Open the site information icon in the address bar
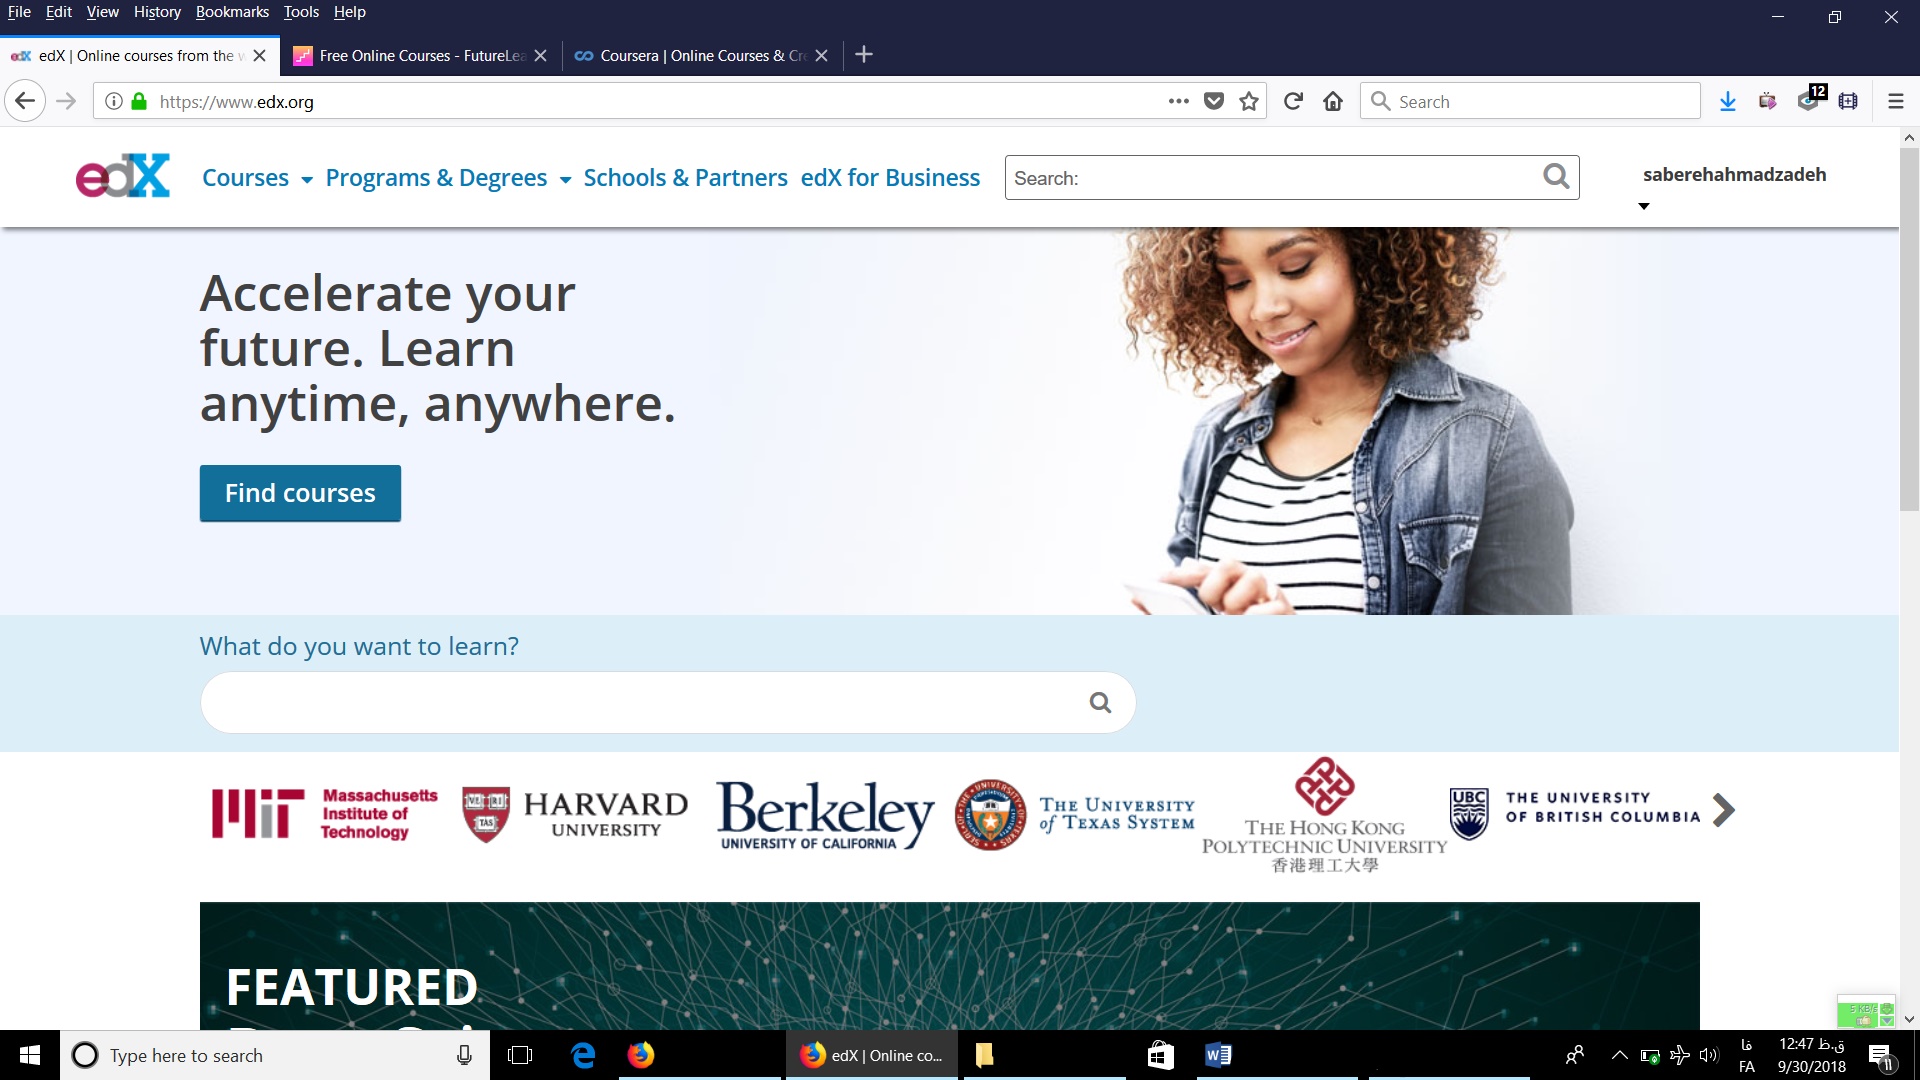The image size is (1920, 1080). click(114, 101)
